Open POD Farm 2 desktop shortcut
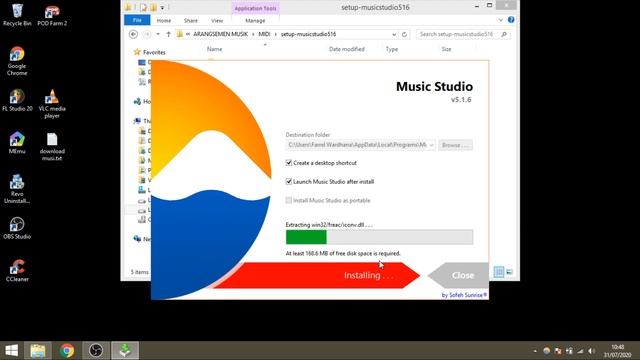 coord(52,16)
